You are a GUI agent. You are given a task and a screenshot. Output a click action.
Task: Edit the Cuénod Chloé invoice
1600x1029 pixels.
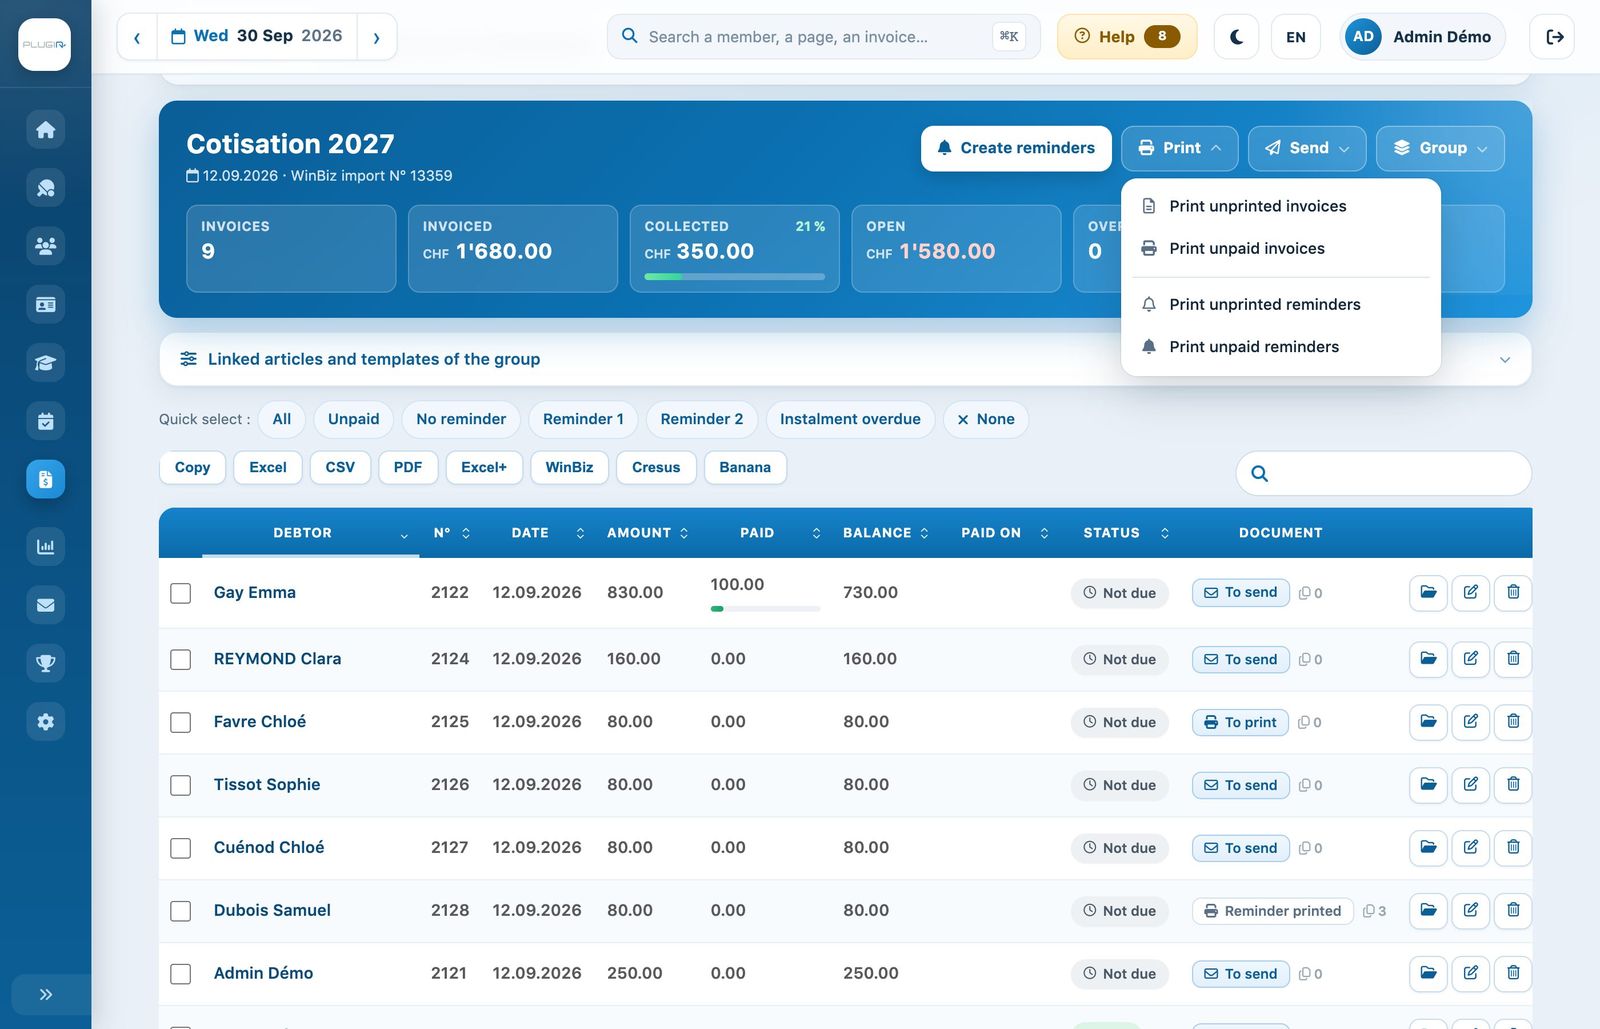click(1471, 847)
